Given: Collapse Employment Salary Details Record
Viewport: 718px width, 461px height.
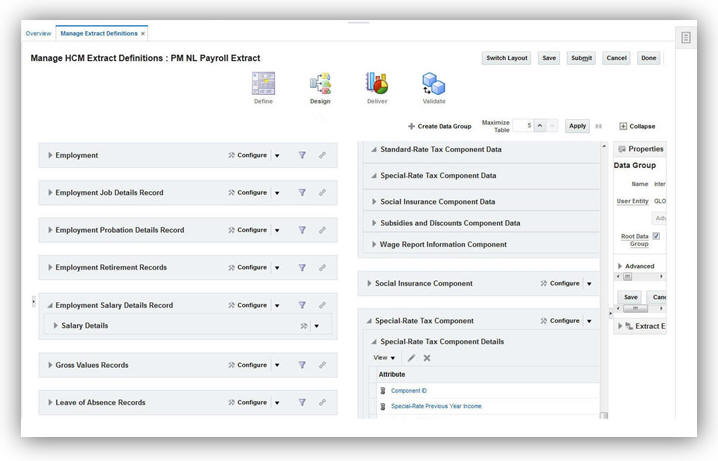Looking at the screenshot, I should pos(50,305).
